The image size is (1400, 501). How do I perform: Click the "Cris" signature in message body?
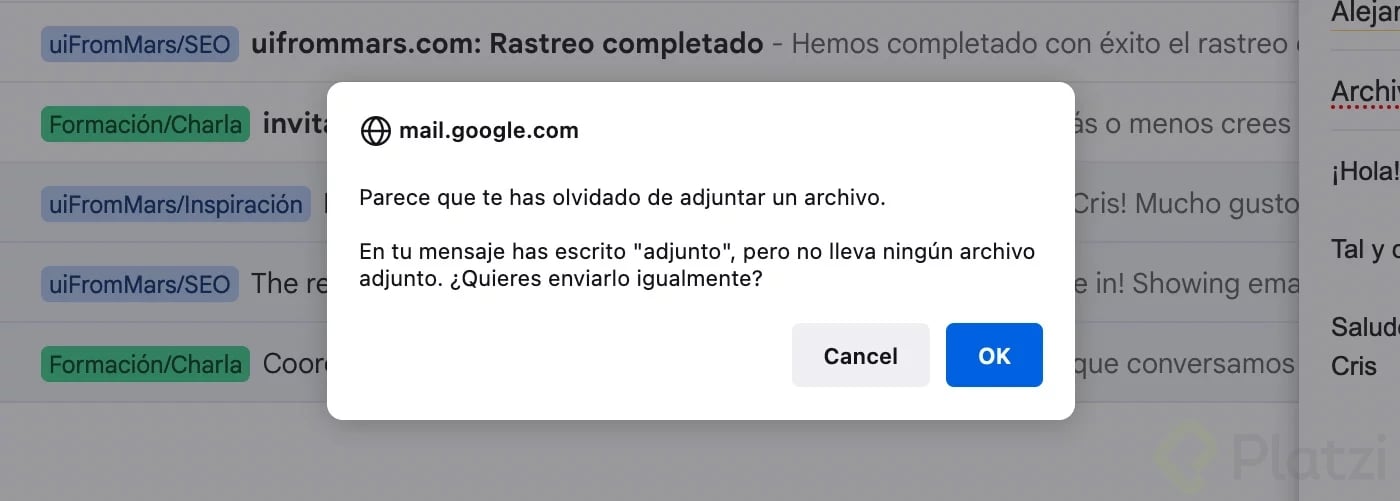(x=1354, y=366)
